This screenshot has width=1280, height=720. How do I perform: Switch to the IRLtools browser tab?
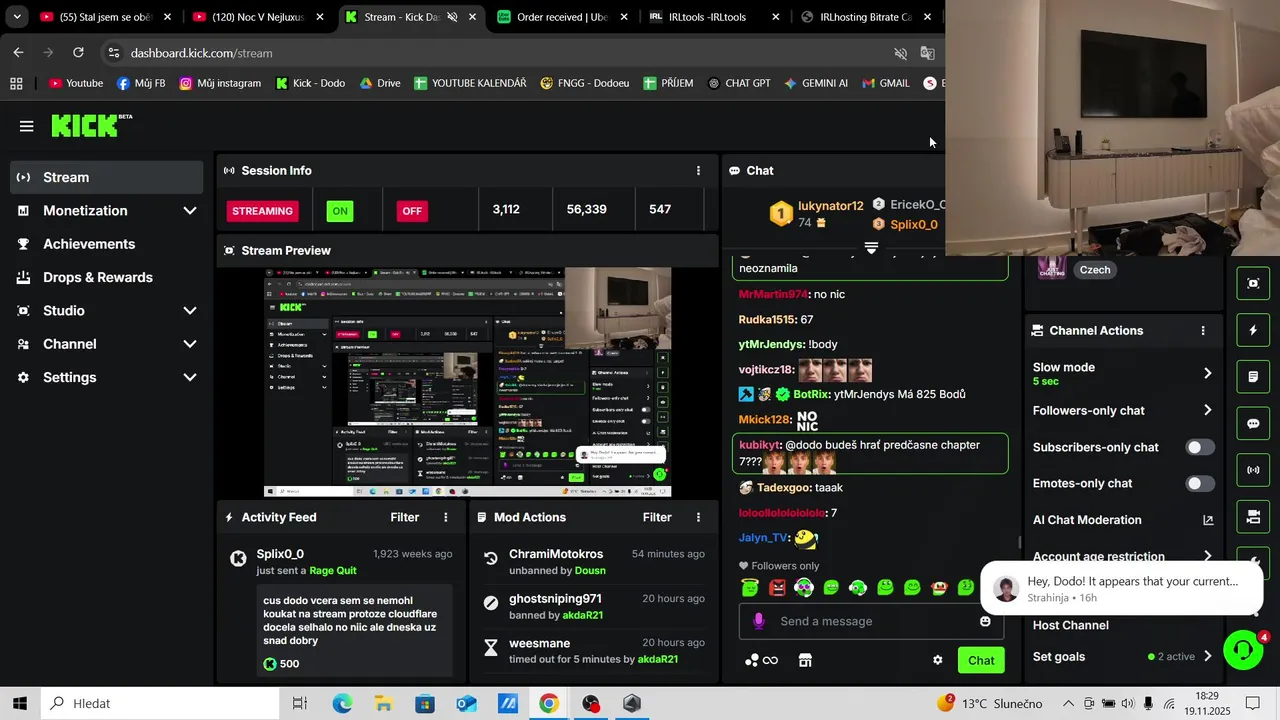(712, 17)
